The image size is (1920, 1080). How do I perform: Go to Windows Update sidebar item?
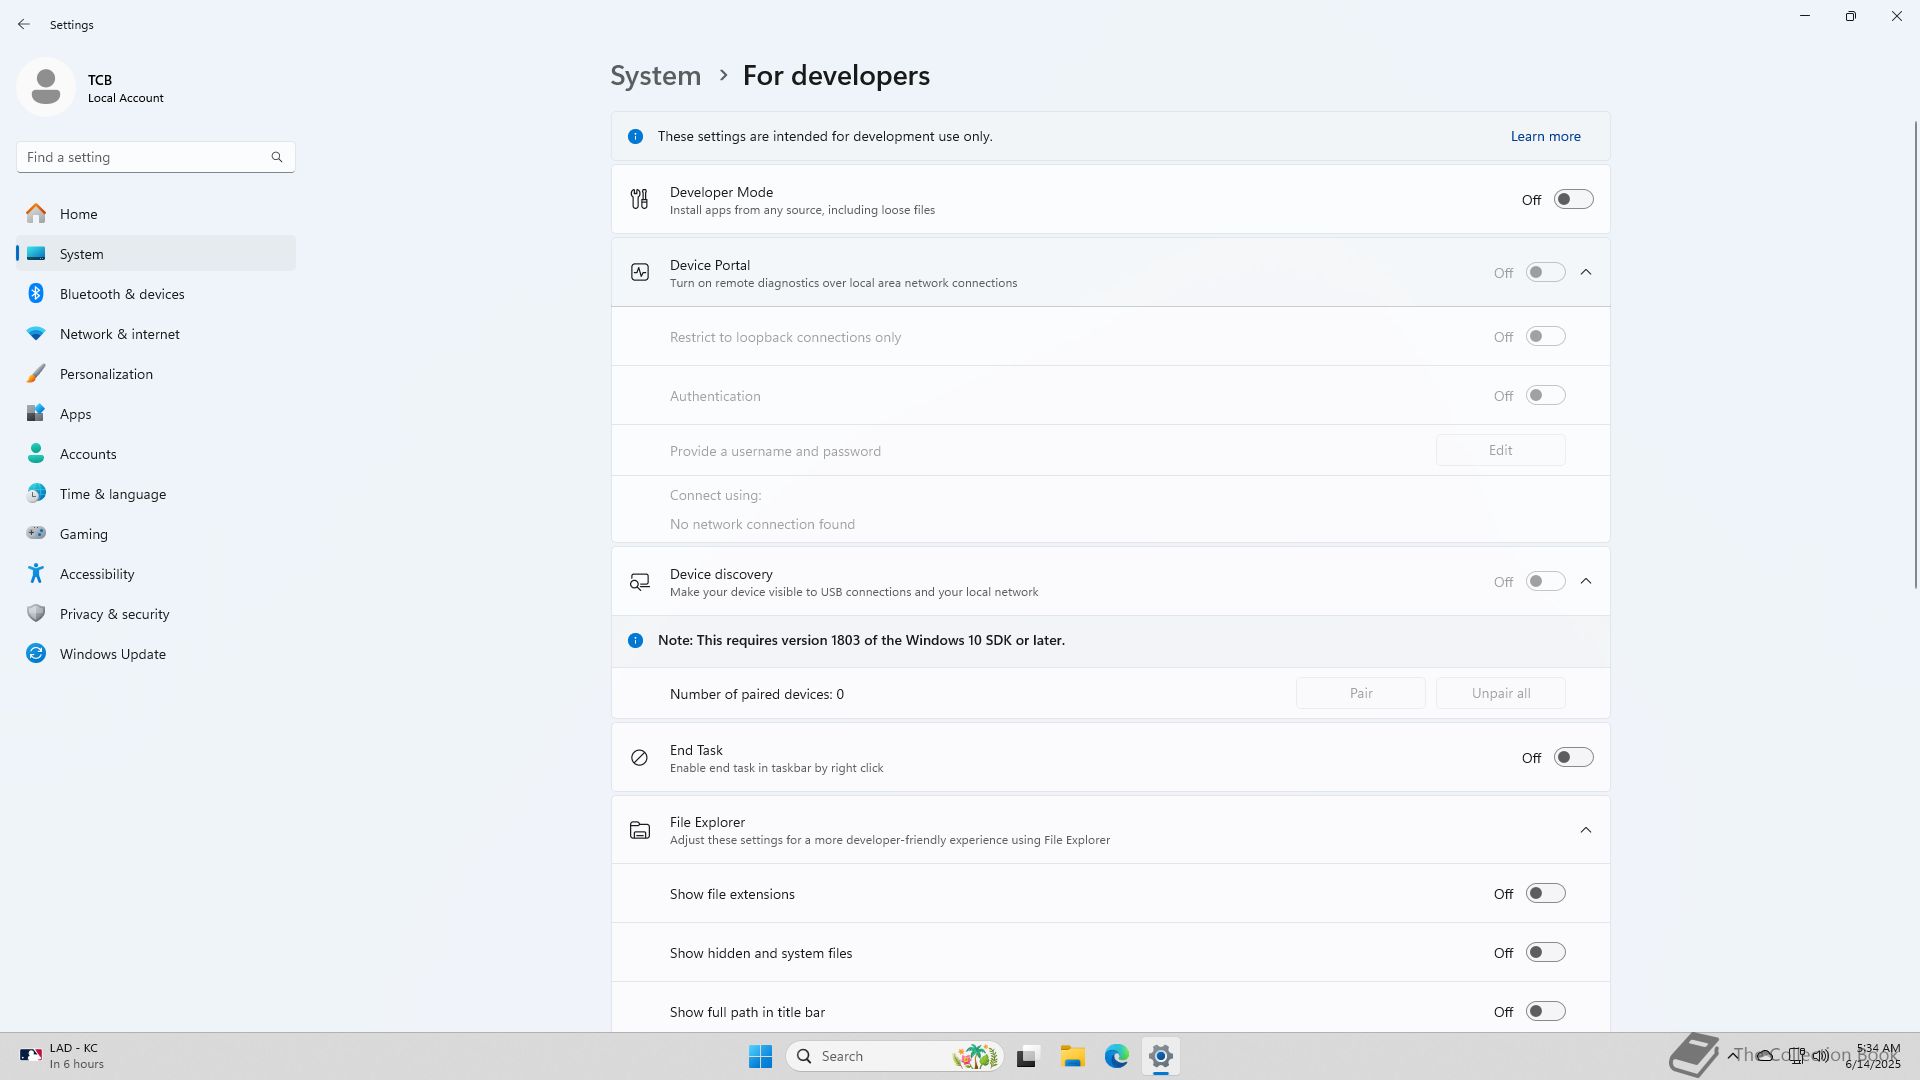coord(112,654)
